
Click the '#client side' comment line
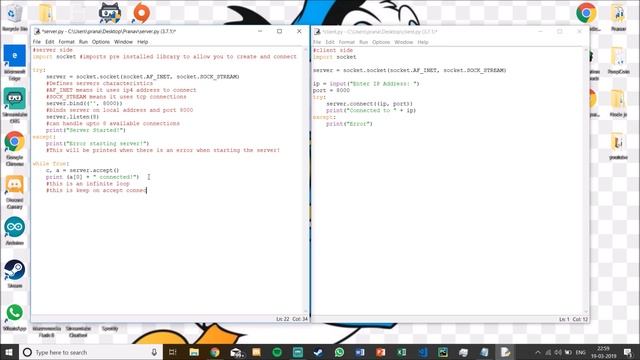[x=333, y=50]
